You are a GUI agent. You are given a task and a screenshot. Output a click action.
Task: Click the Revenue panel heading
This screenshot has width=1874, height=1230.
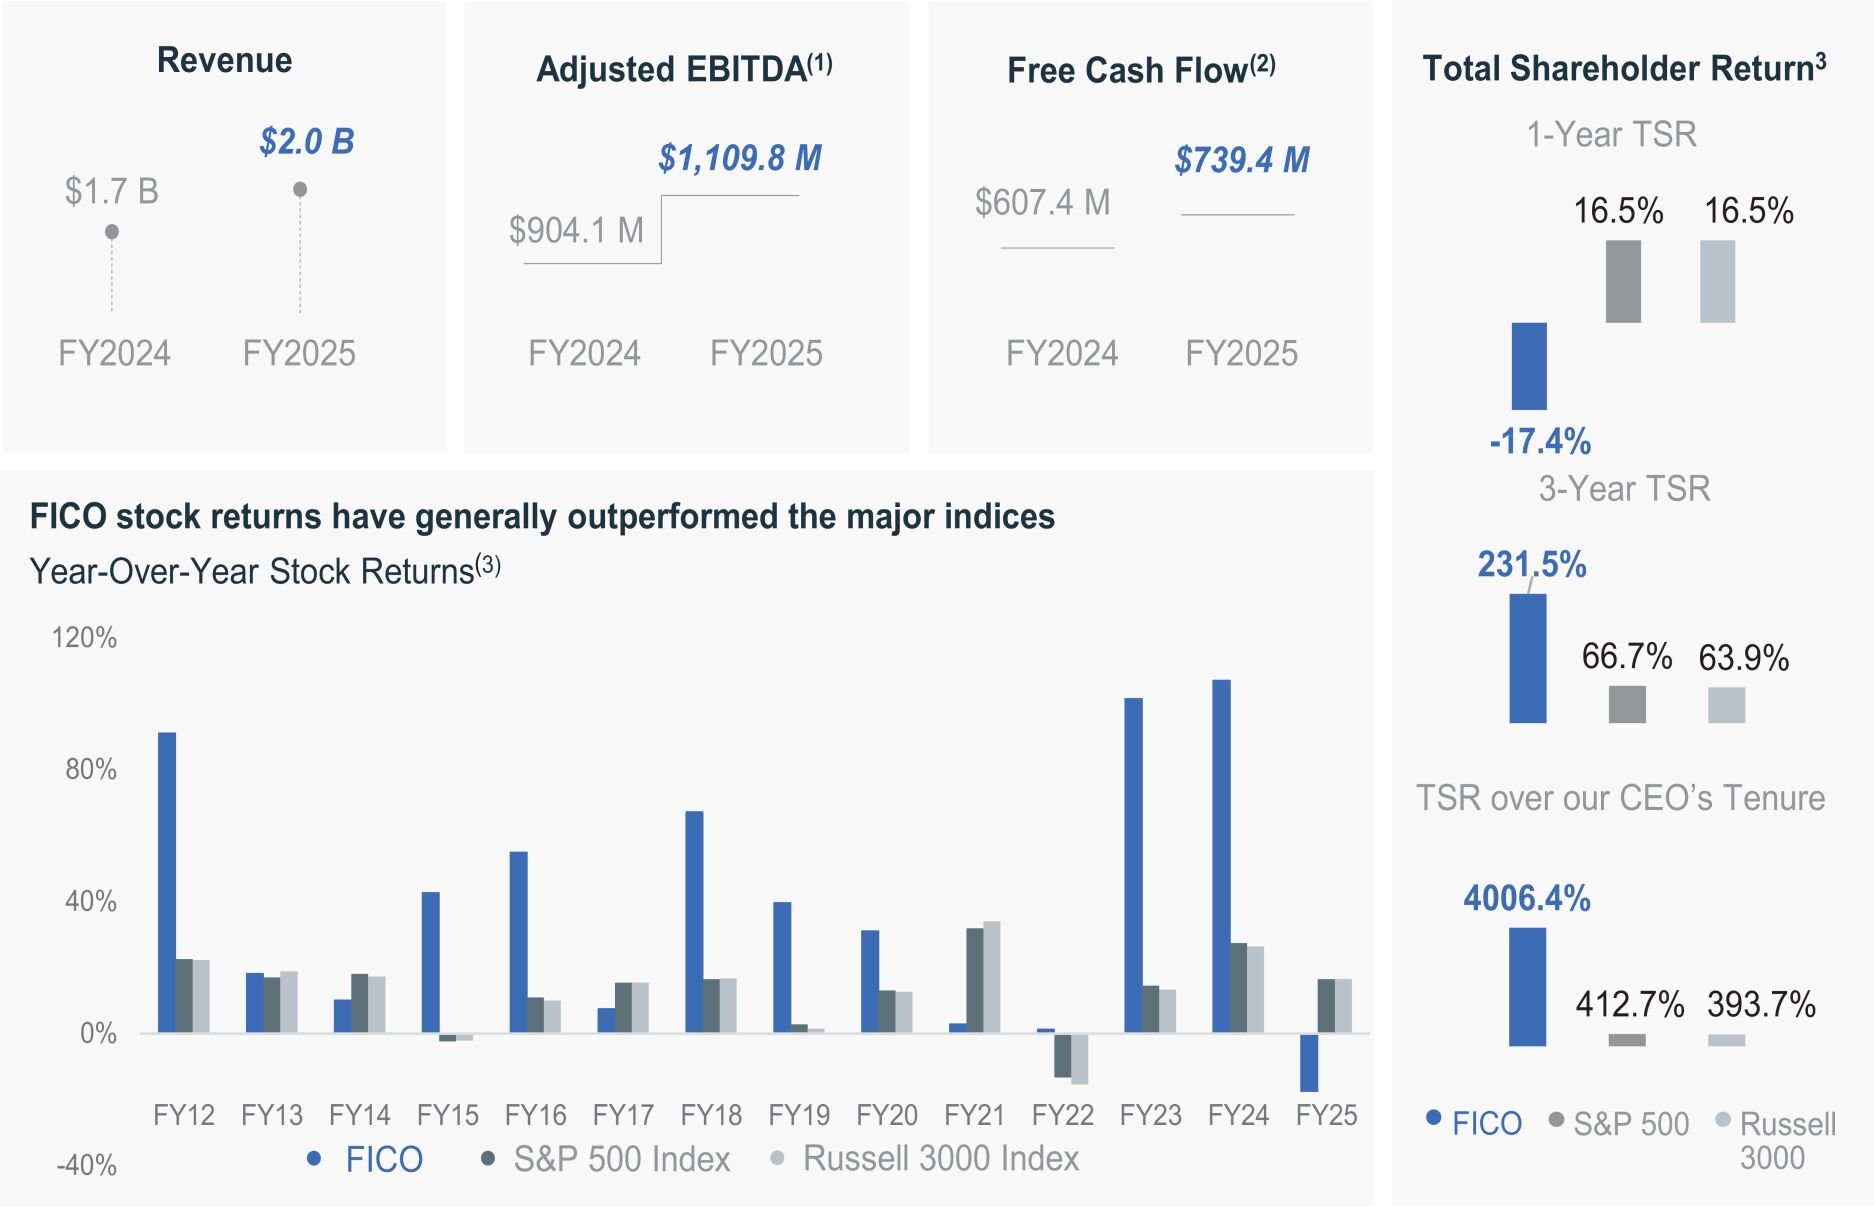coord(225,60)
